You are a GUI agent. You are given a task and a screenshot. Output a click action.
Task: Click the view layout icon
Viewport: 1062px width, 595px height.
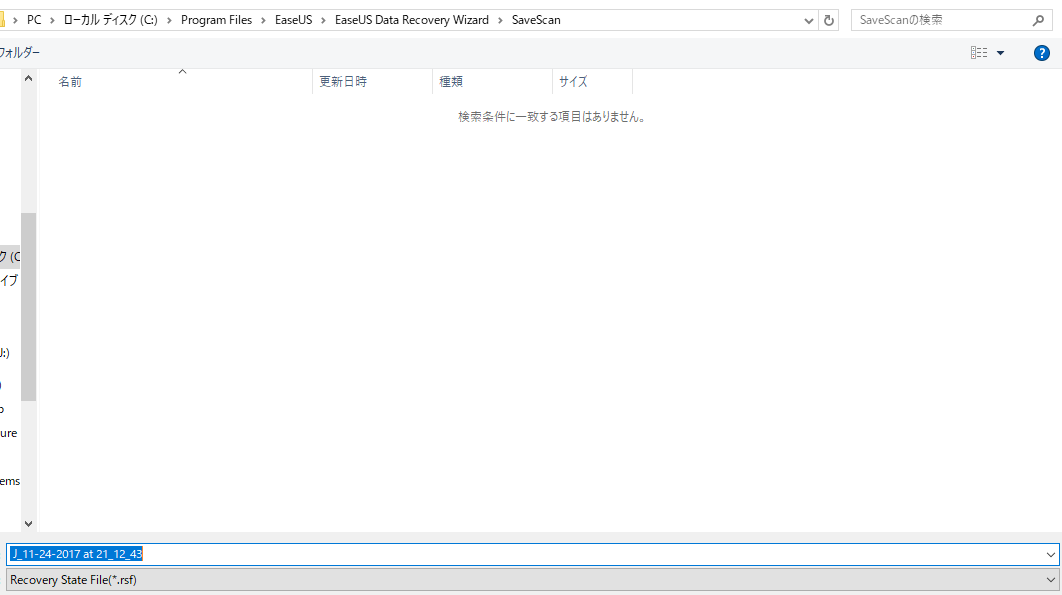(x=978, y=53)
